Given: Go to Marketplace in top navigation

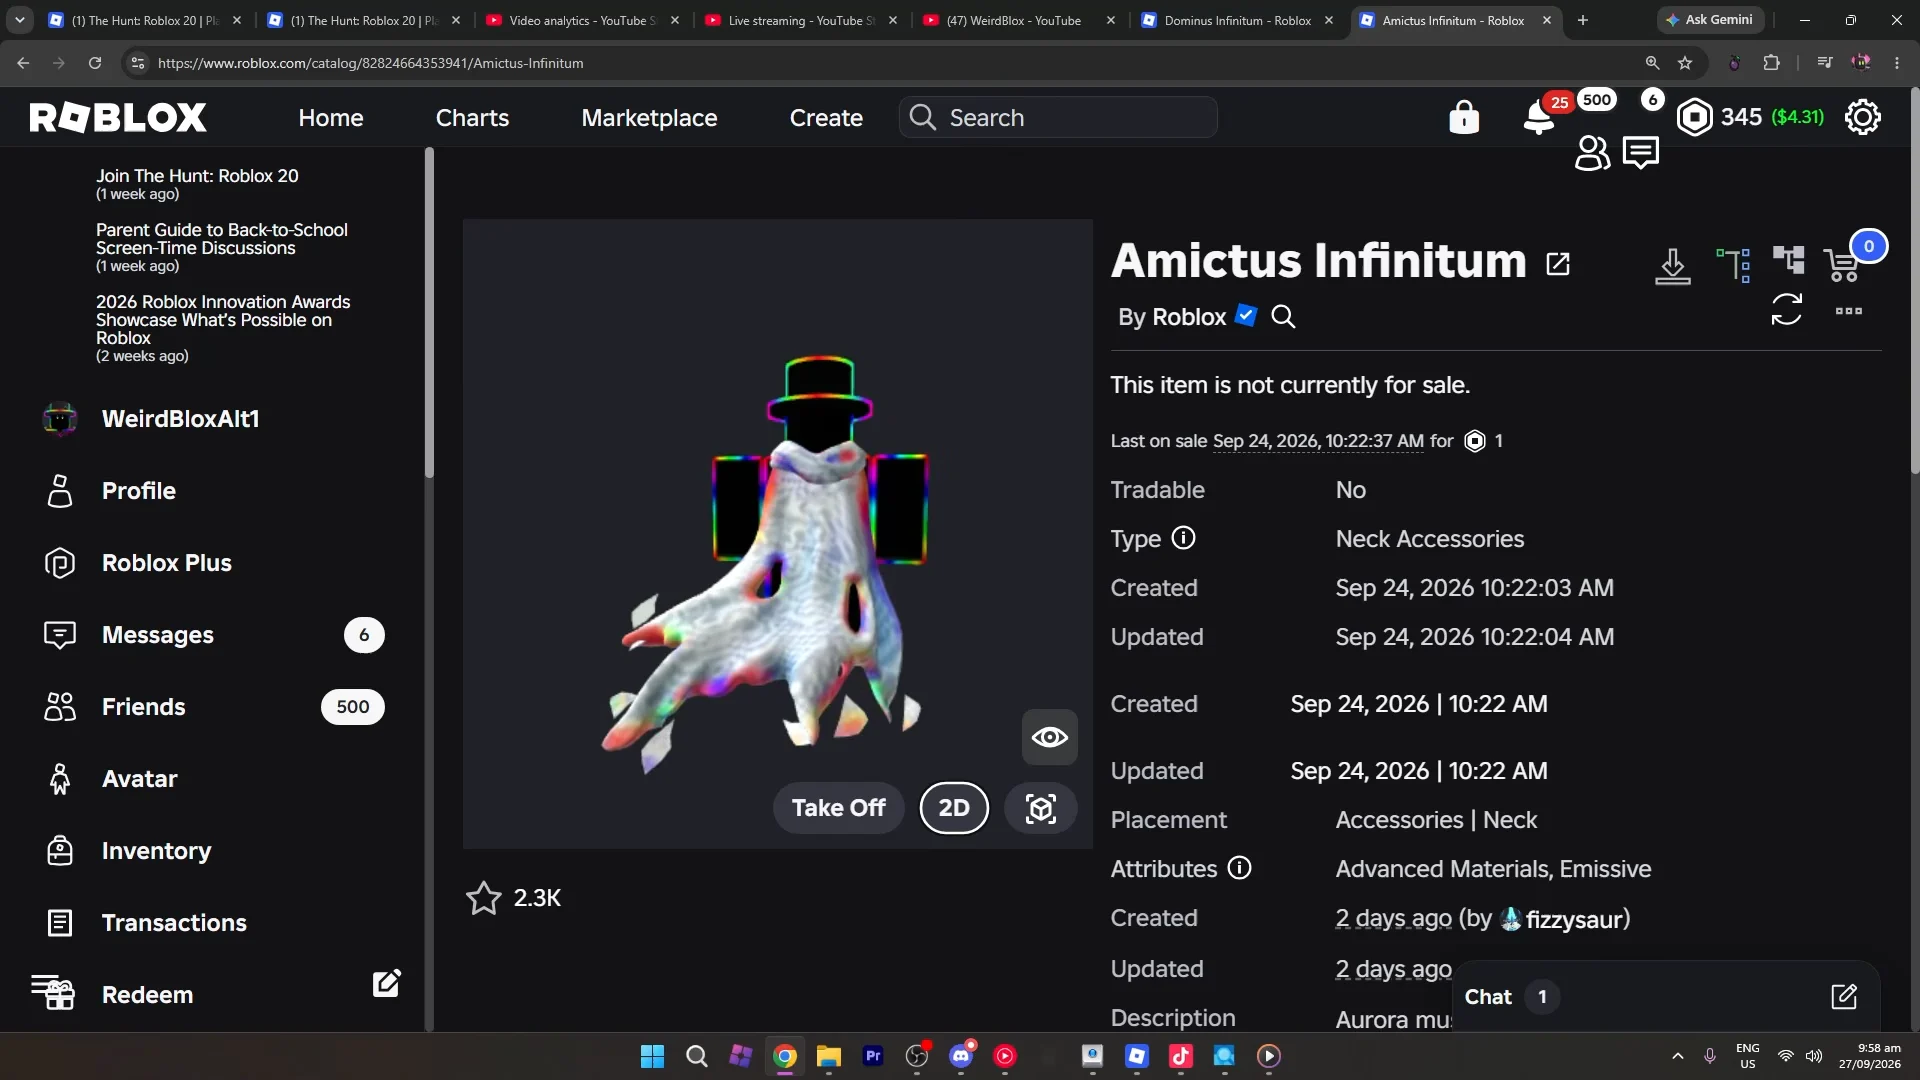Looking at the screenshot, I should (649, 118).
